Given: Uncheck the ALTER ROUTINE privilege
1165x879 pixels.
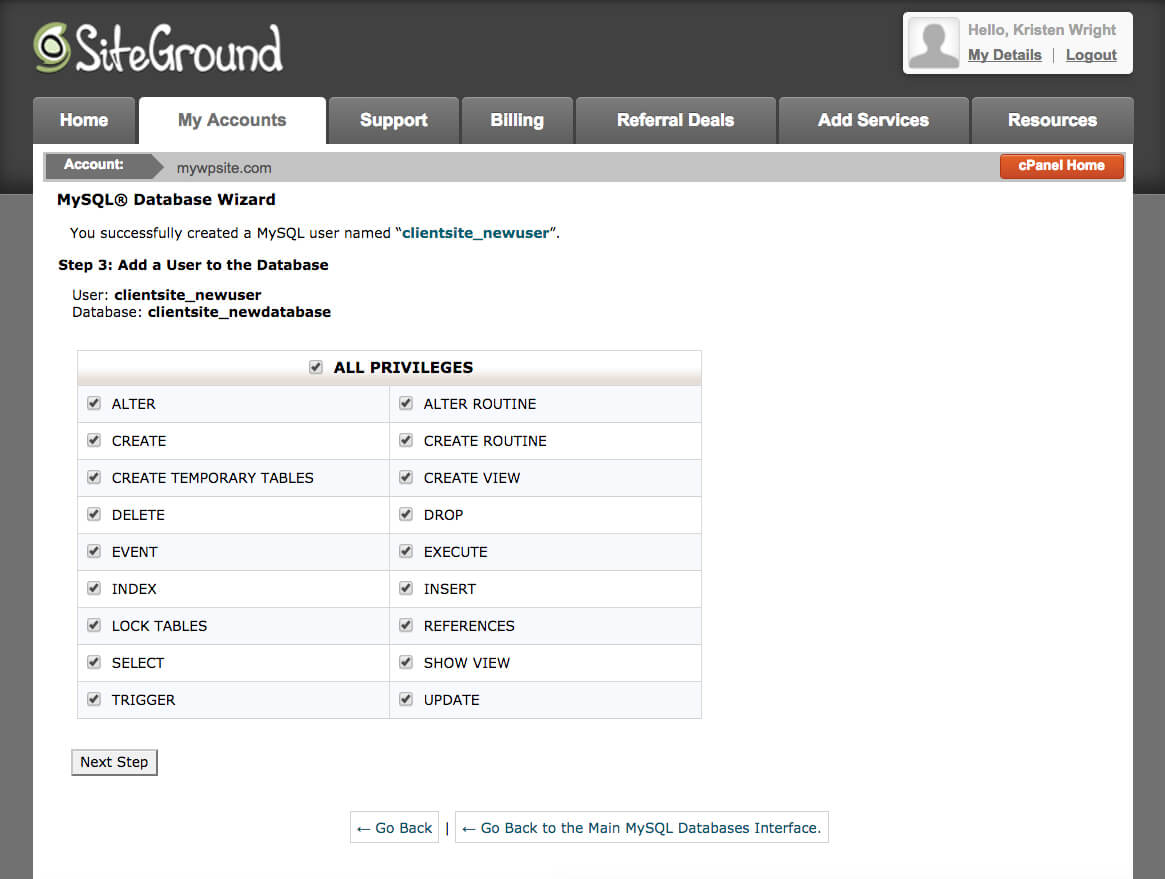Looking at the screenshot, I should (x=406, y=403).
